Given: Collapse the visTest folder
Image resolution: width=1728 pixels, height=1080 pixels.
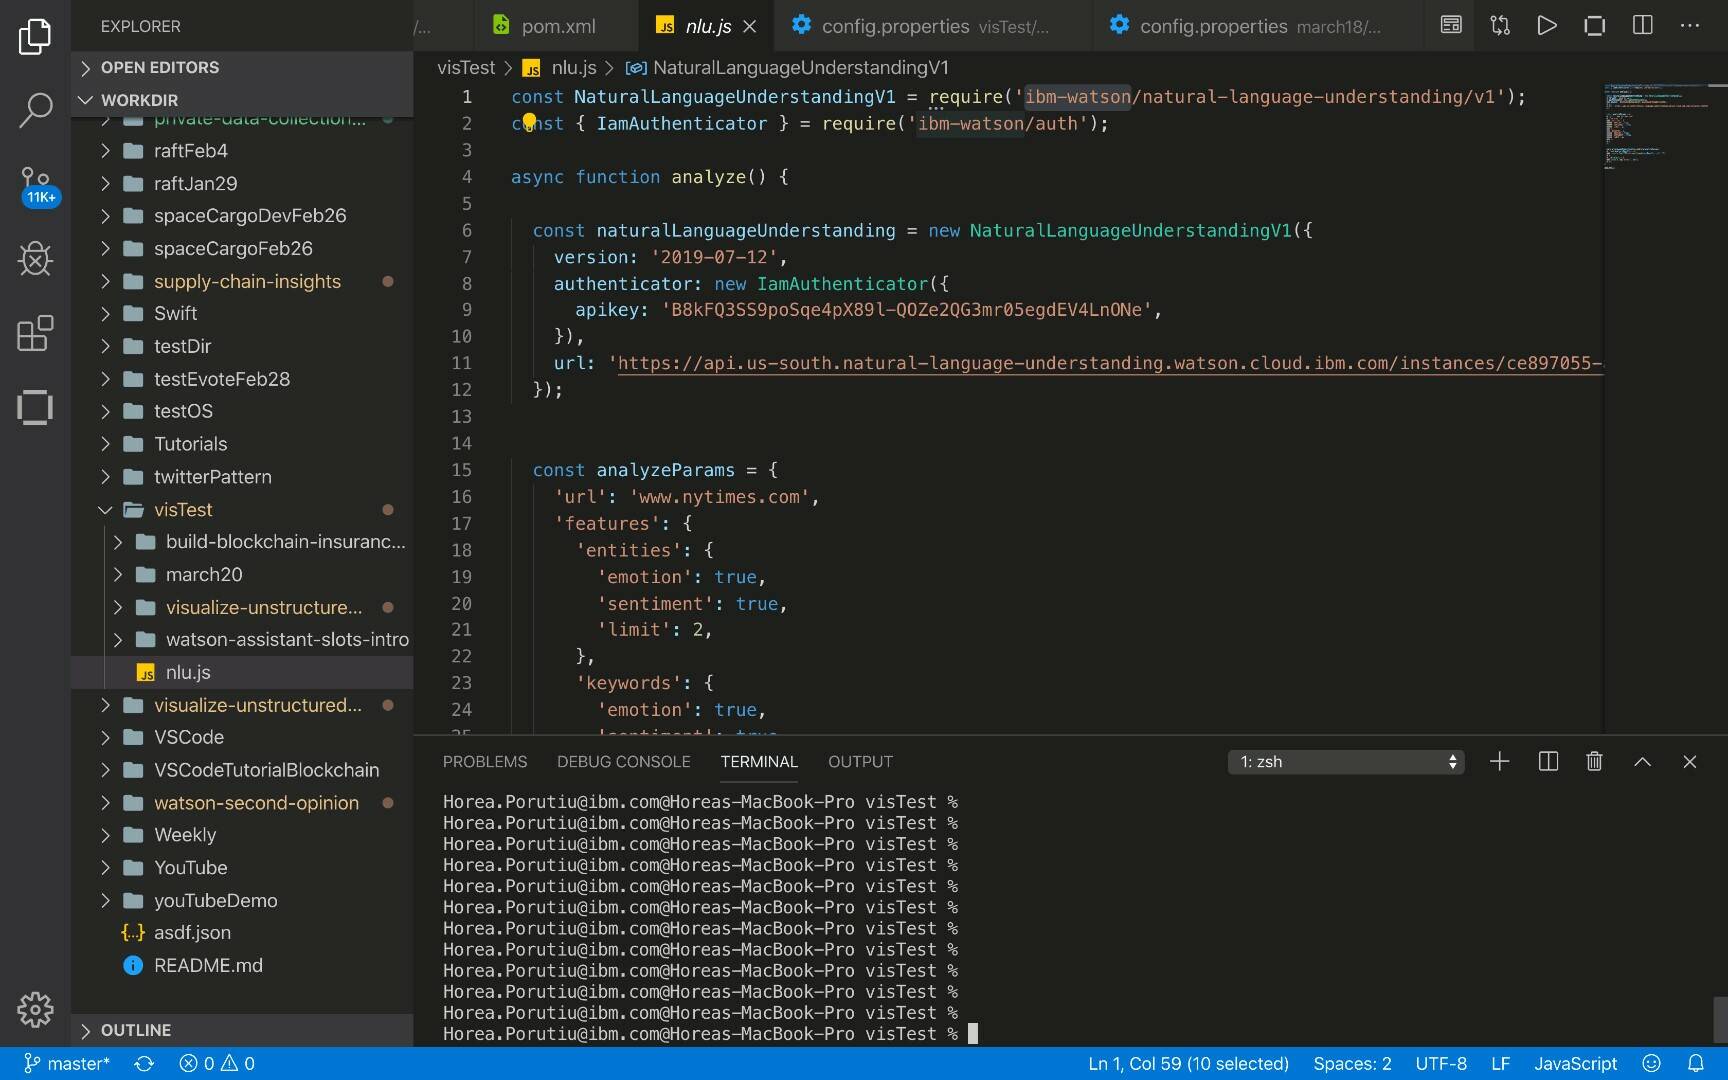Looking at the screenshot, I should coord(242,510).
